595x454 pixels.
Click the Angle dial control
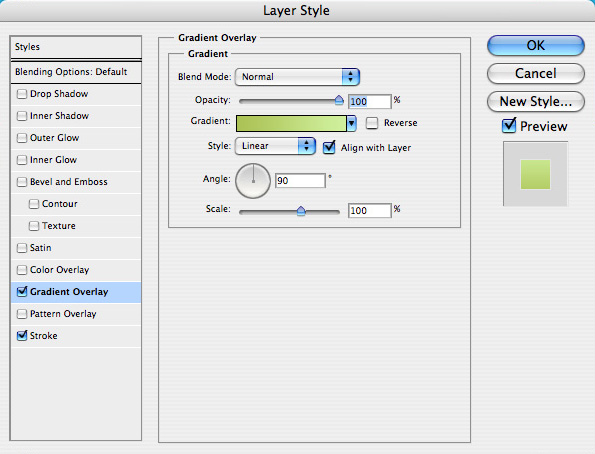(253, 181)
